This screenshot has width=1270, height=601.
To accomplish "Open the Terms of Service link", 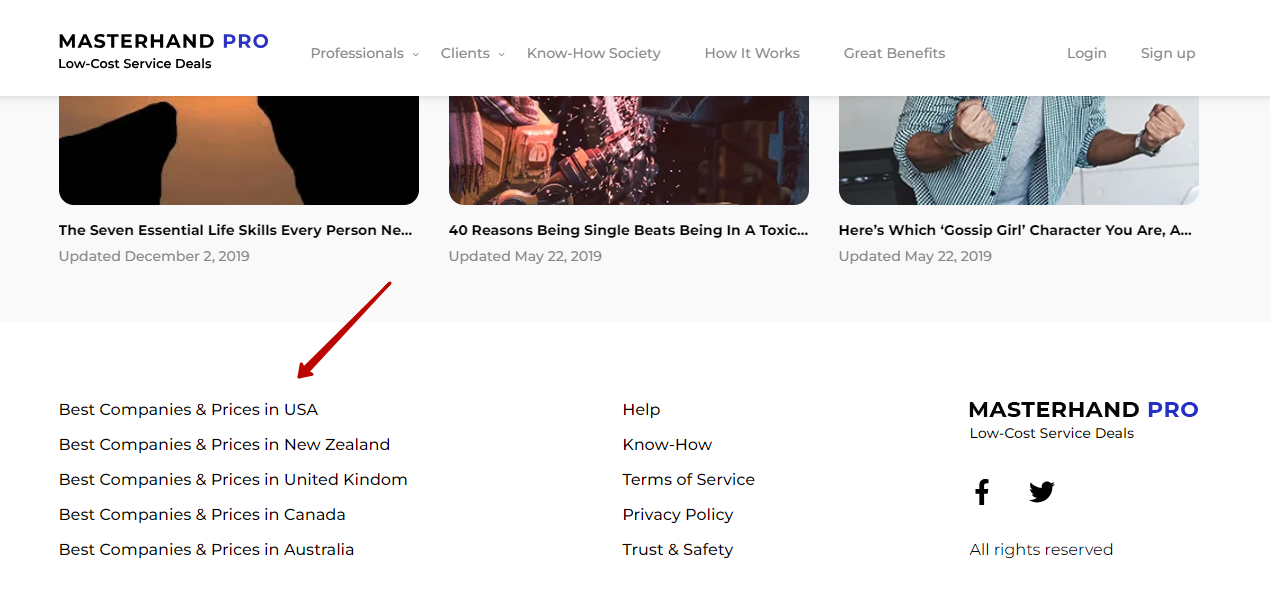I will click(688, 480).
